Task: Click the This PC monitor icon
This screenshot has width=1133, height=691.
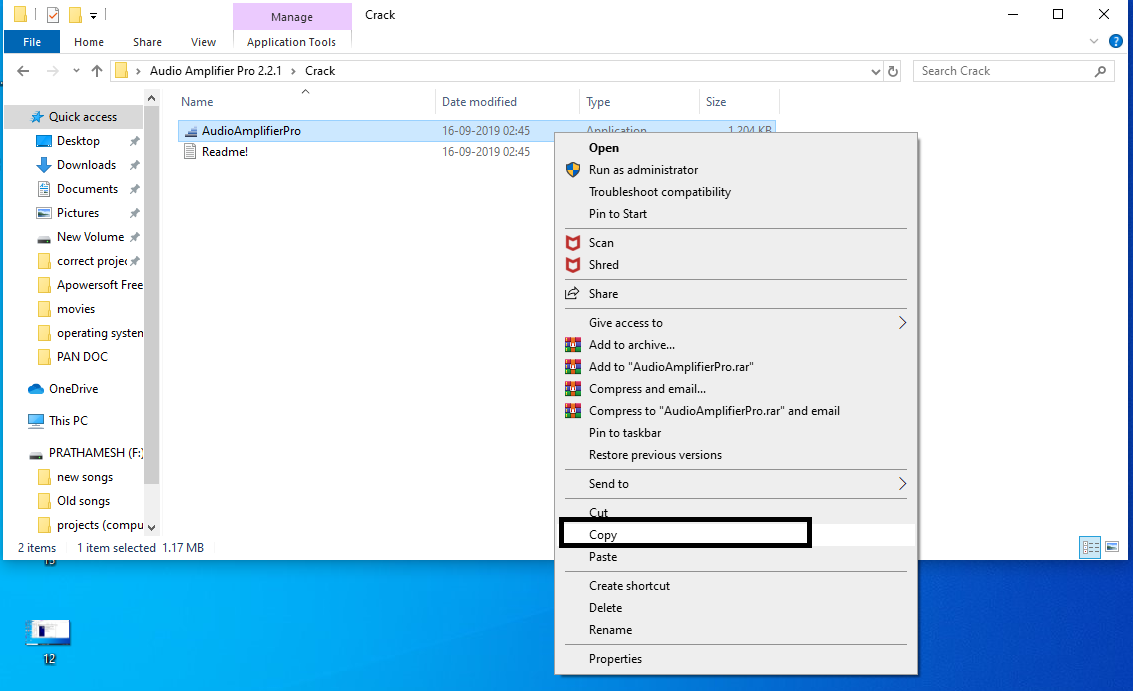Action: (x=36, y=421)
